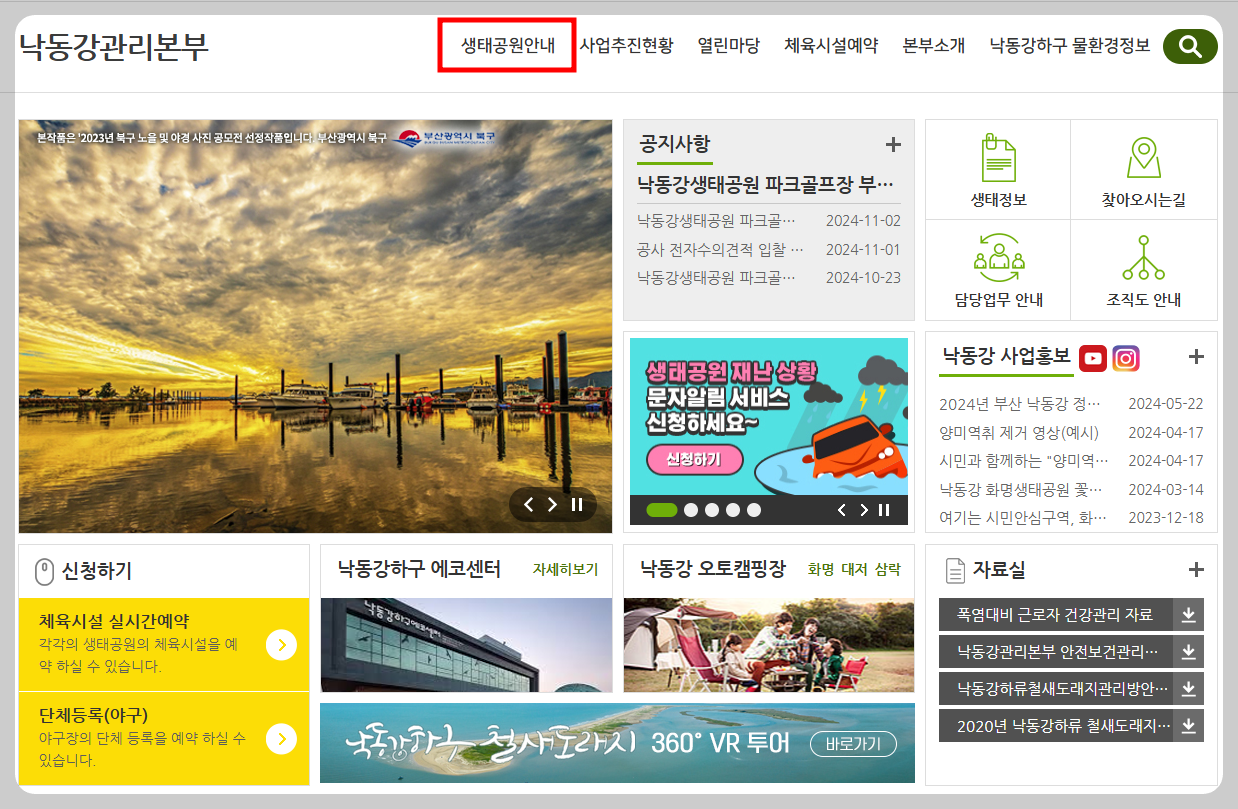
Task: Open notice 공사 전자수의견적 입찰
Action: (720, 249)
